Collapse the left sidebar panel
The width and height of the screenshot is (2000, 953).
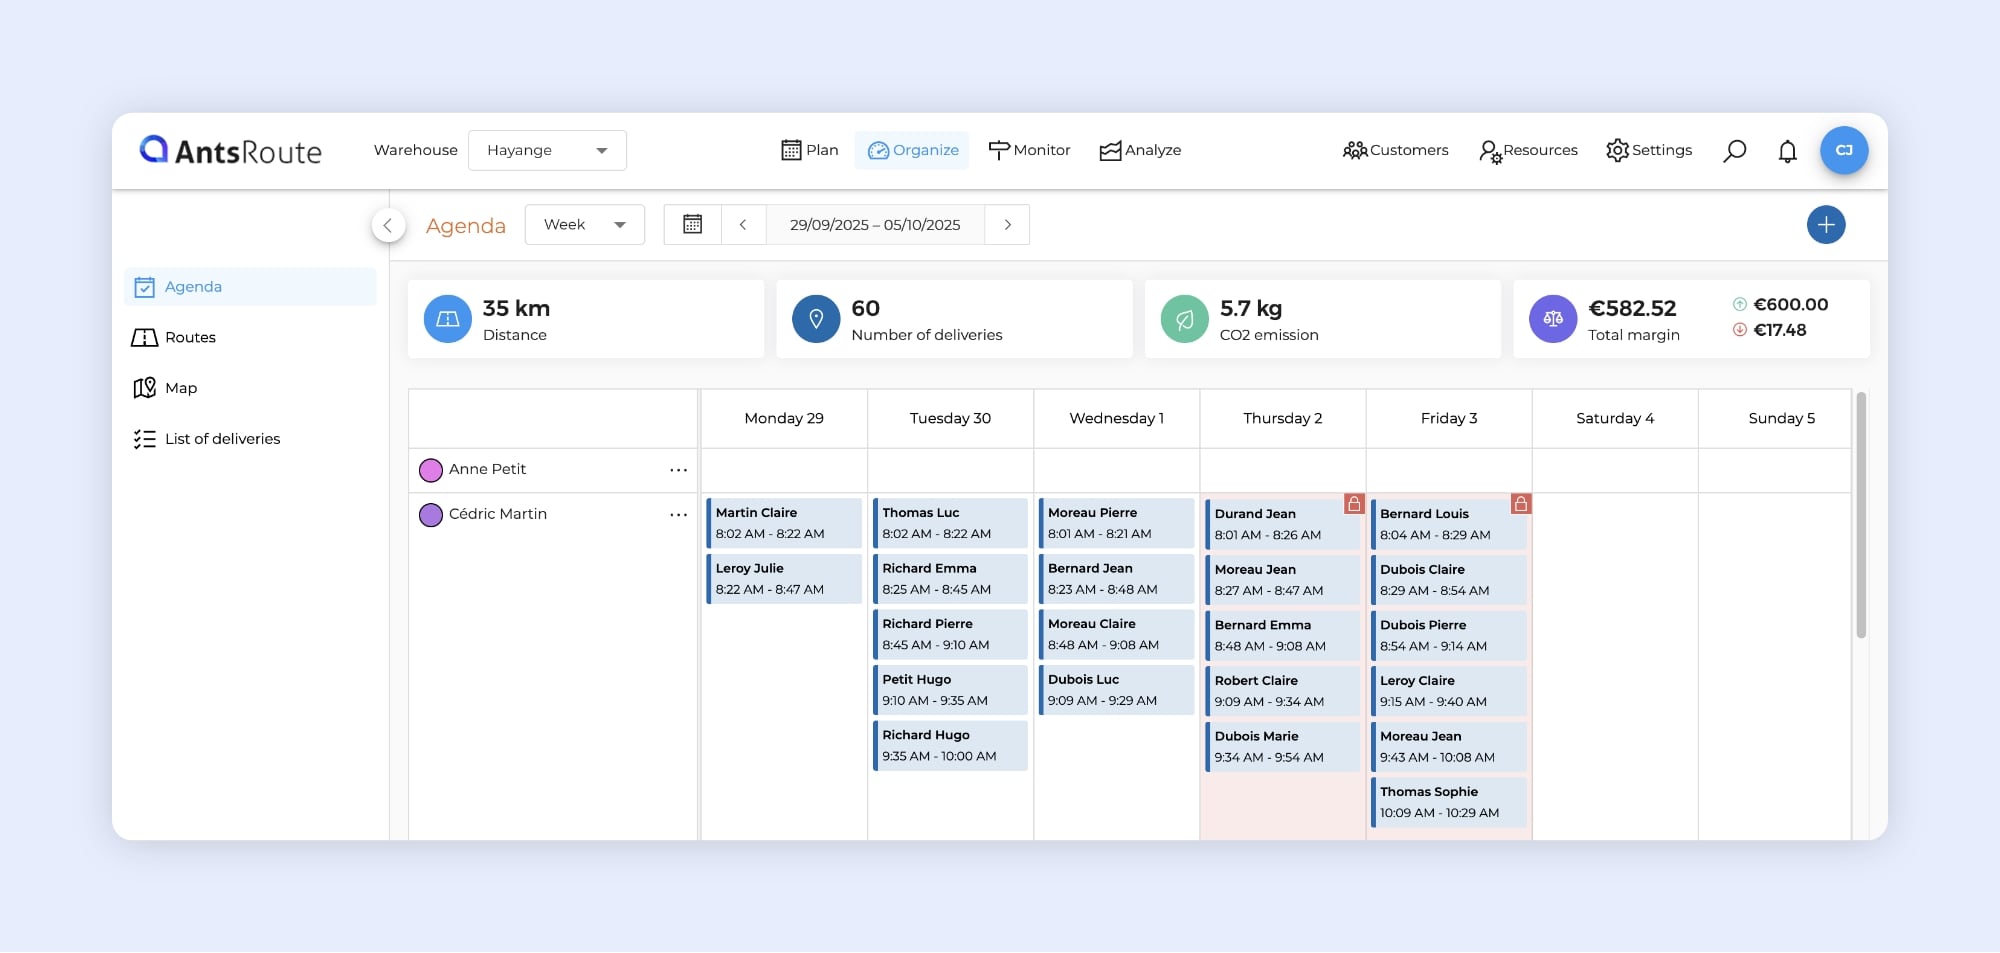pos(388,225)
